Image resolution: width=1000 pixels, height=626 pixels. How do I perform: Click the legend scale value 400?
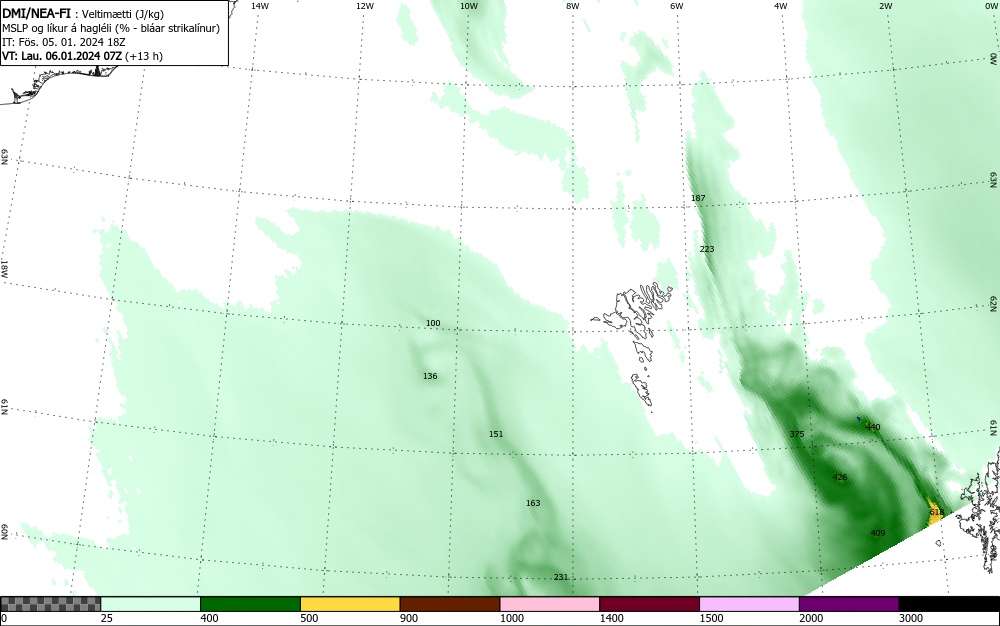point(209,618)
